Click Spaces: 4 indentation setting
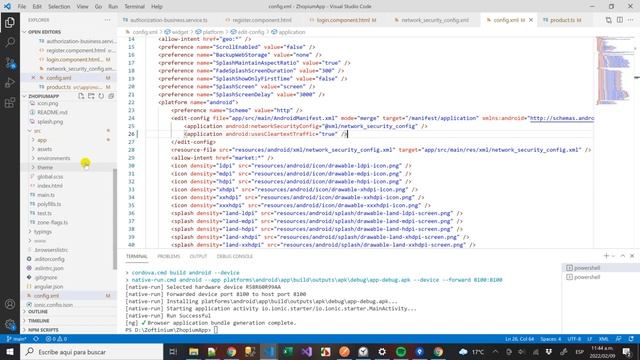This screenshot has width=640, height=360. [551, 339]
